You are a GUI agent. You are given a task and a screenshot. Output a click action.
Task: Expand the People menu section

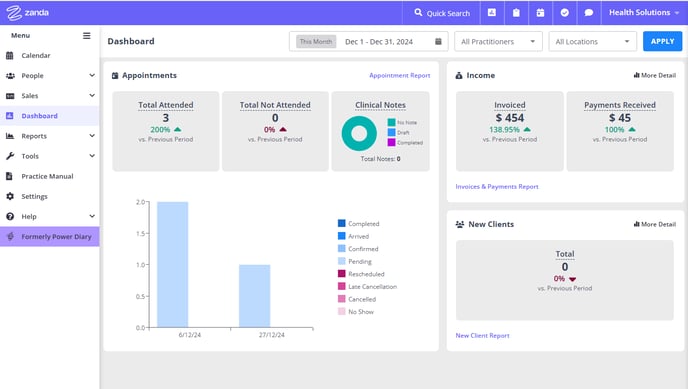click(50, 75)
